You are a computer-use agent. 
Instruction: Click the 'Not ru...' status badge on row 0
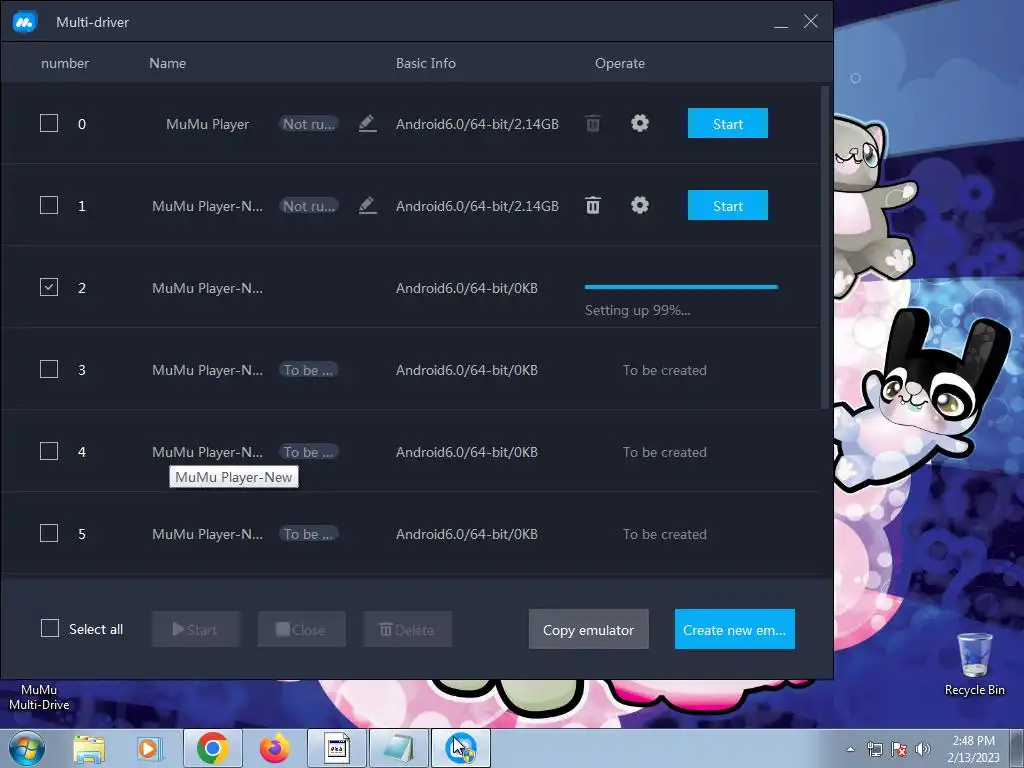pos(309,124)
